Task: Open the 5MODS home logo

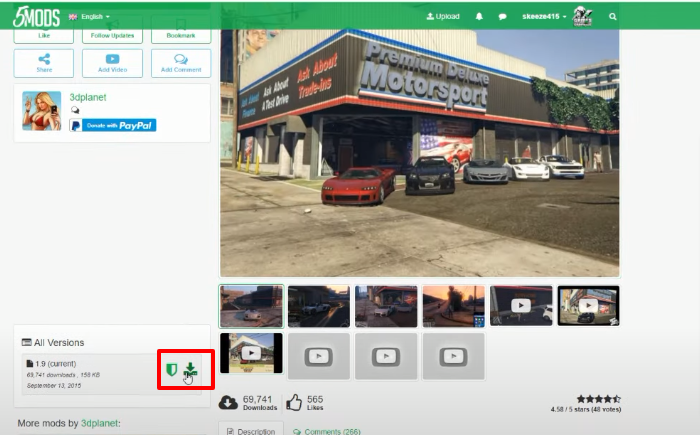Action: (36, 17)
